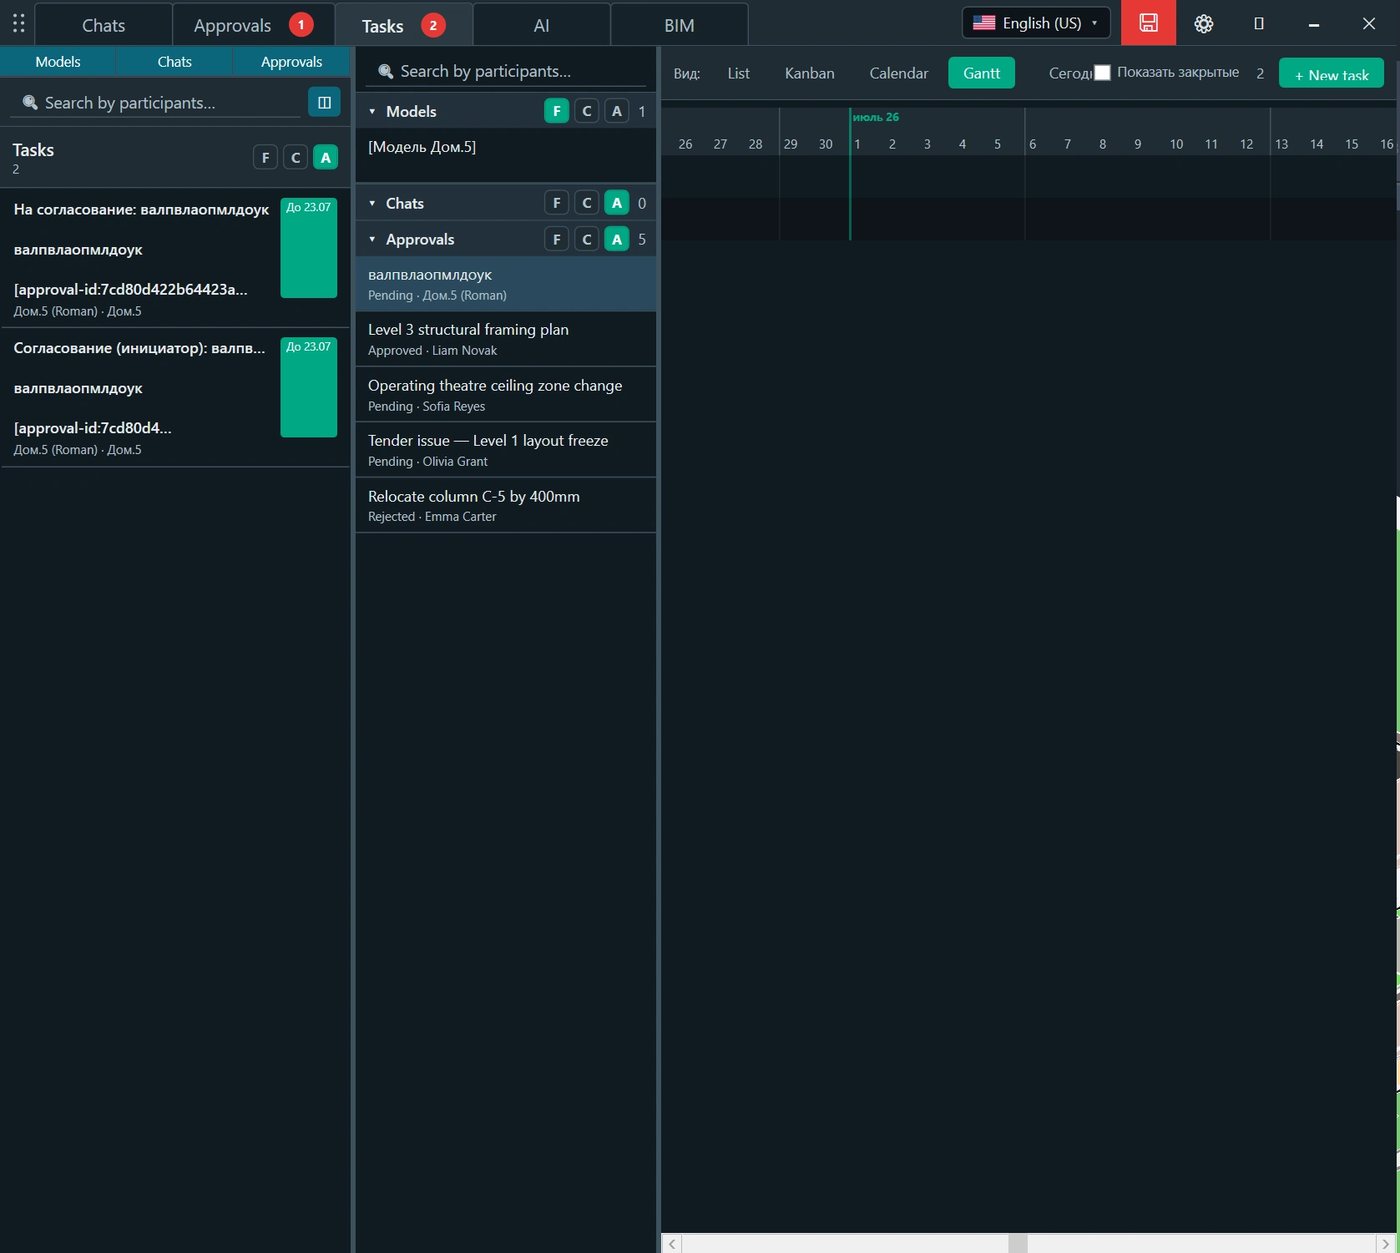Select Relocate column C-5 by 400mm approval
The width and height of the screenshot is (1400, 1253).
click(x=506, y=505)
